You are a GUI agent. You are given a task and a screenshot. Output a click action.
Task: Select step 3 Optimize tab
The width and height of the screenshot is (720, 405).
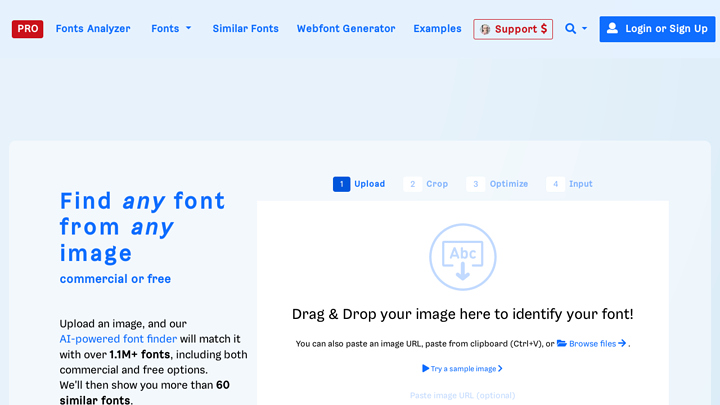pyautogui.click(x=497, y=184)
